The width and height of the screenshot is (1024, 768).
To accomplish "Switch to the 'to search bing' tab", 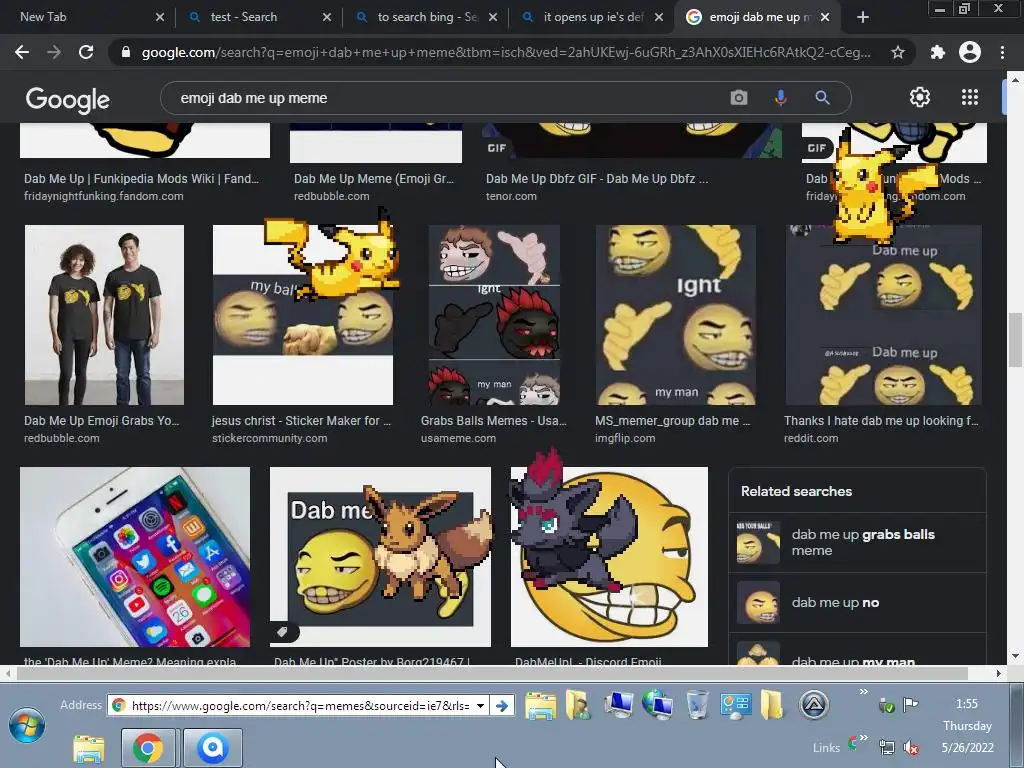I will click(x=425, y=17).
